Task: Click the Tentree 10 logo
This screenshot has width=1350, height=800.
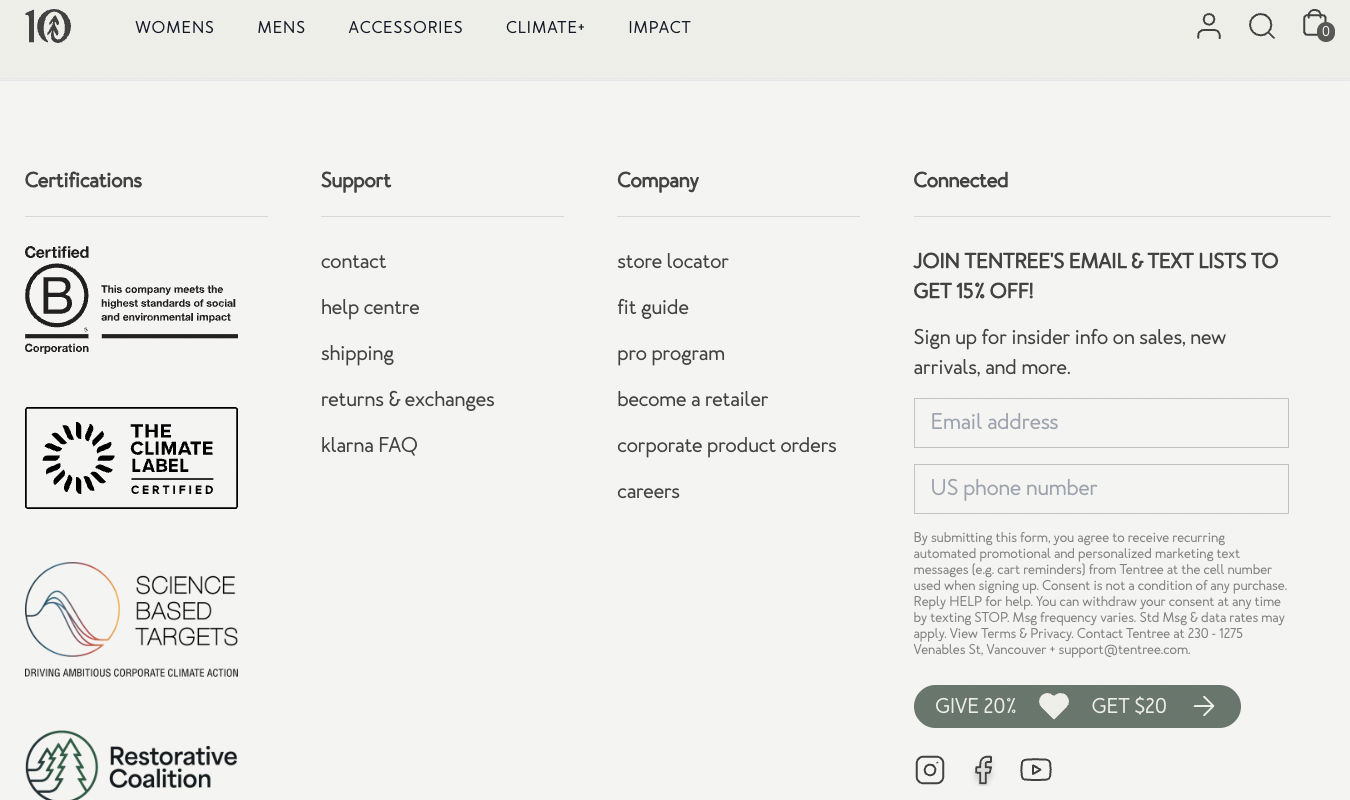Action: [x=48, y=26]
